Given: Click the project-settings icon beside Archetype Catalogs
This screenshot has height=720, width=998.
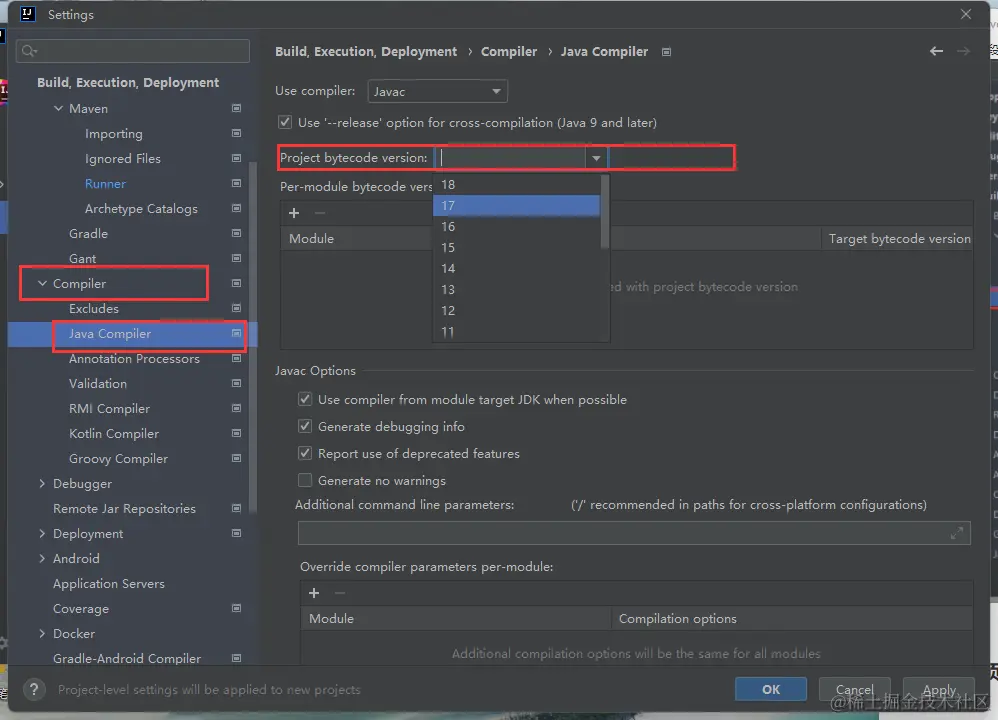Looking at the screenshot, I should click(236, 208).
